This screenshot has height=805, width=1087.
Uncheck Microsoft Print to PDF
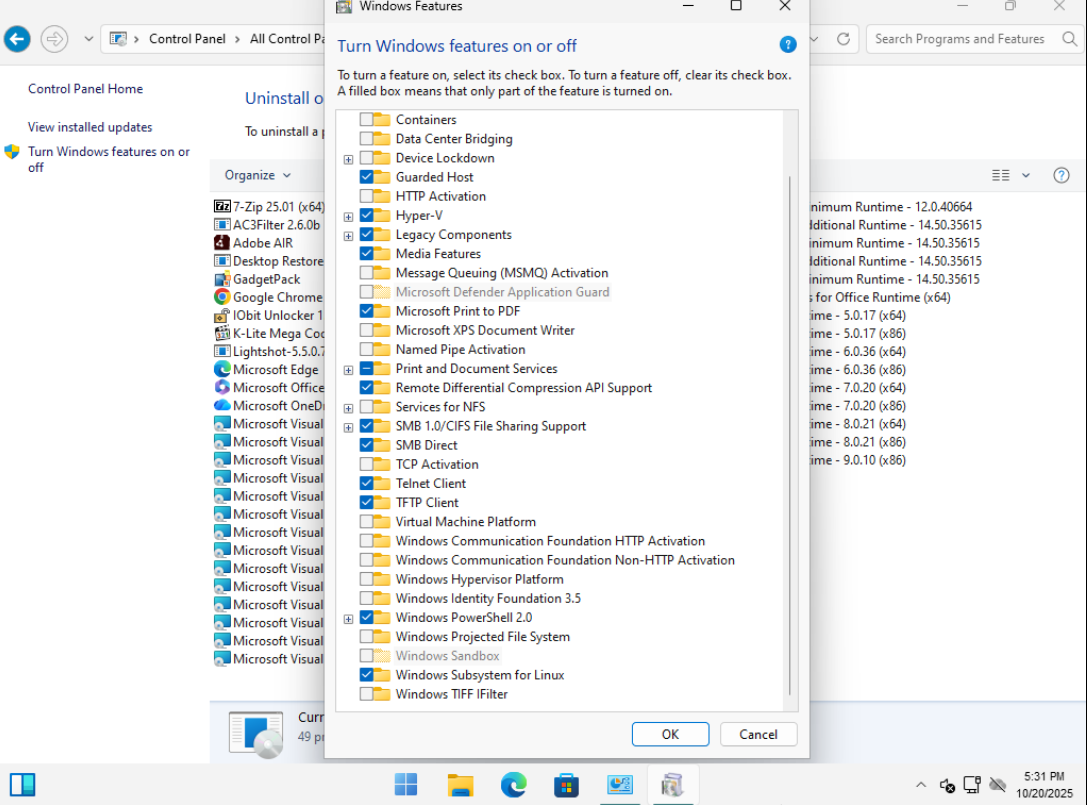coord(366,311)
